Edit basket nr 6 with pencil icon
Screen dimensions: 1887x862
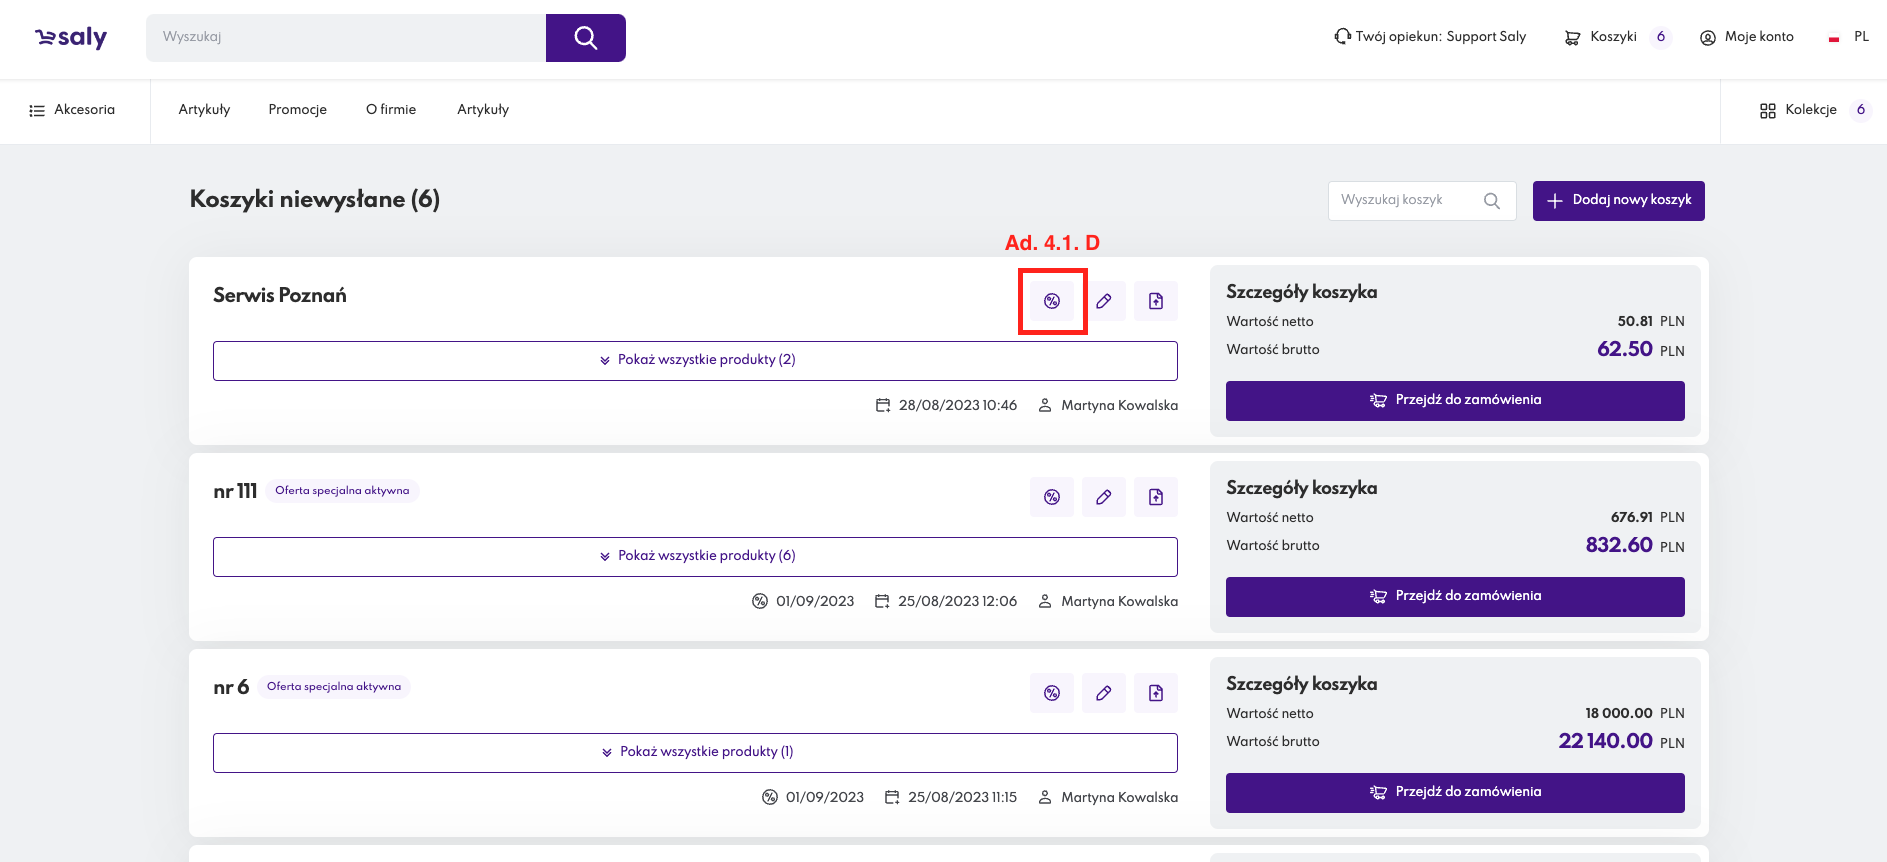tap(1104, 693)
